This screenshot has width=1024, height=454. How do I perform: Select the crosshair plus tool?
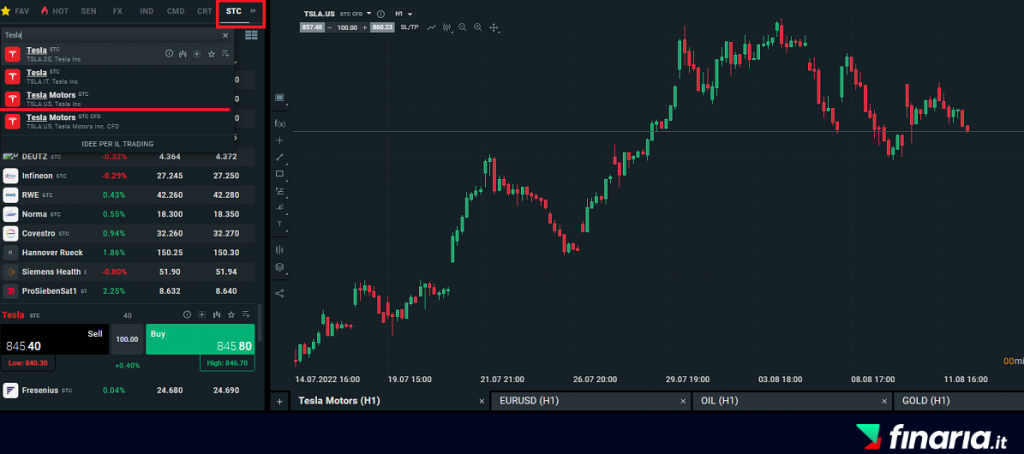coord(280,140)
